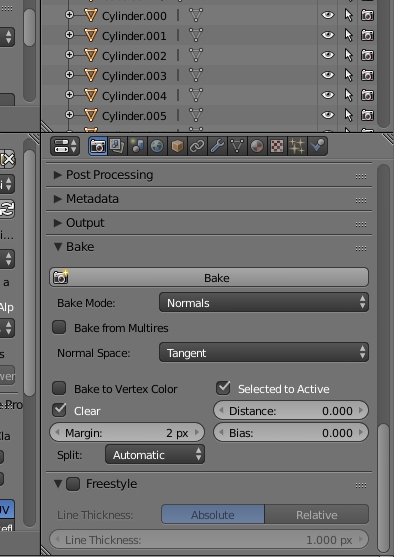Open the Material properties tab
Viewport: 394px width, 557px height.
tap(257, 146)
